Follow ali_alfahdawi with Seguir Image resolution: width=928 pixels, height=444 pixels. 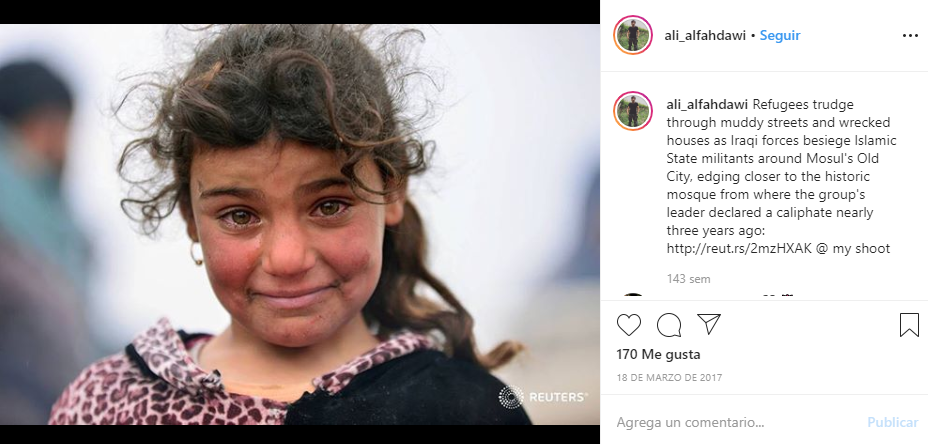pyautogui.click(x=779, y=36)
